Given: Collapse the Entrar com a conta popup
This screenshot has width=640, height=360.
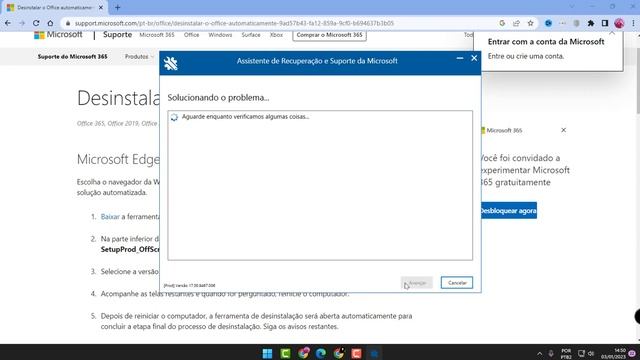Looking at the screenshot, I should click(x=612, y=33).
